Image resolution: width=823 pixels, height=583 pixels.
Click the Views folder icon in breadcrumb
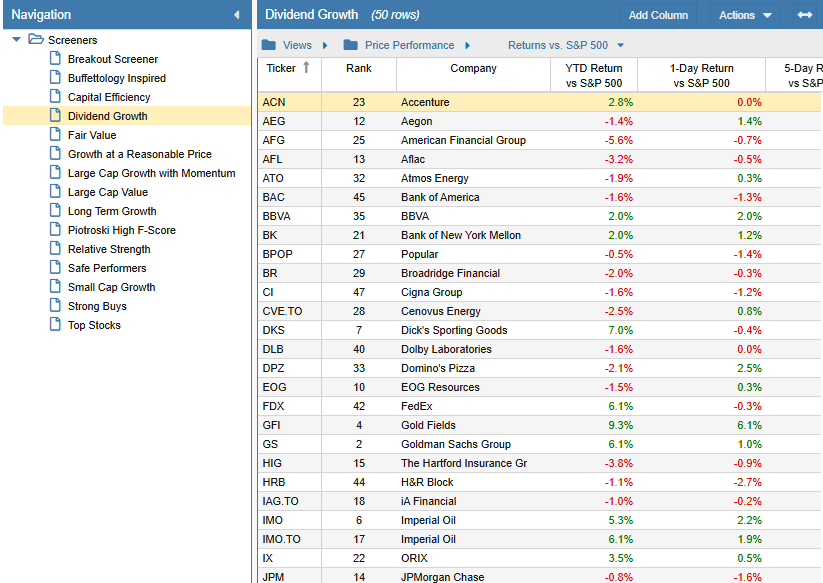click(x=268, y=45)
